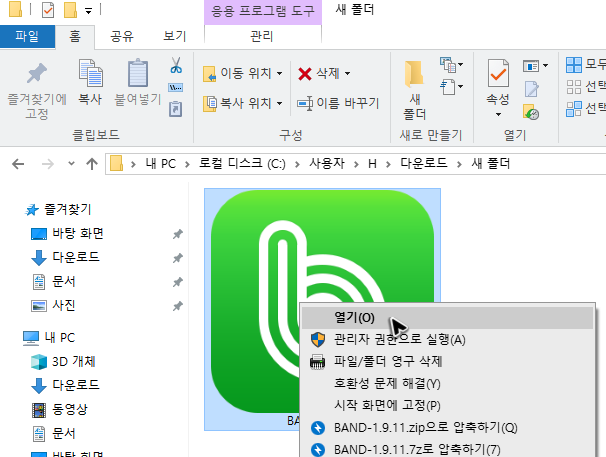Open the 파일 (File) tab

(27, 37)
